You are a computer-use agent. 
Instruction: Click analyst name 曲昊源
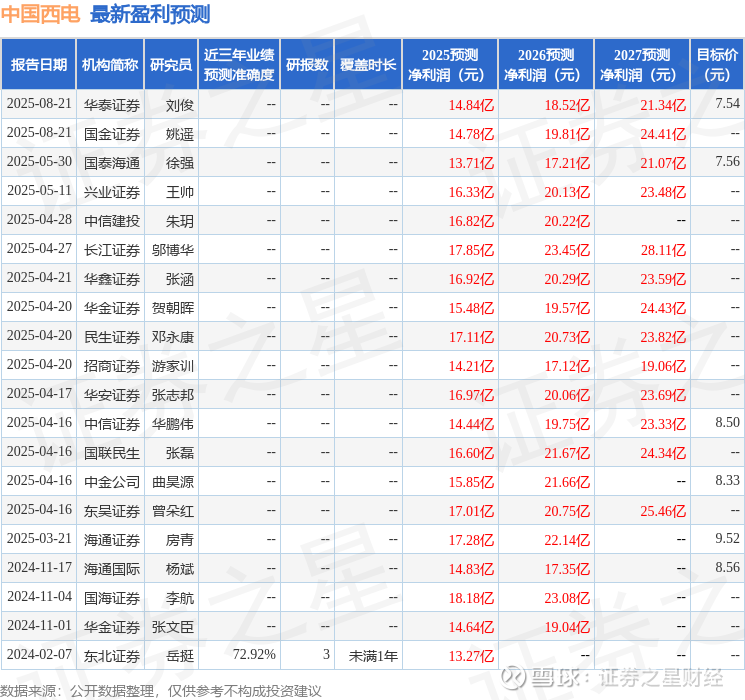click(x=173, y=482)
